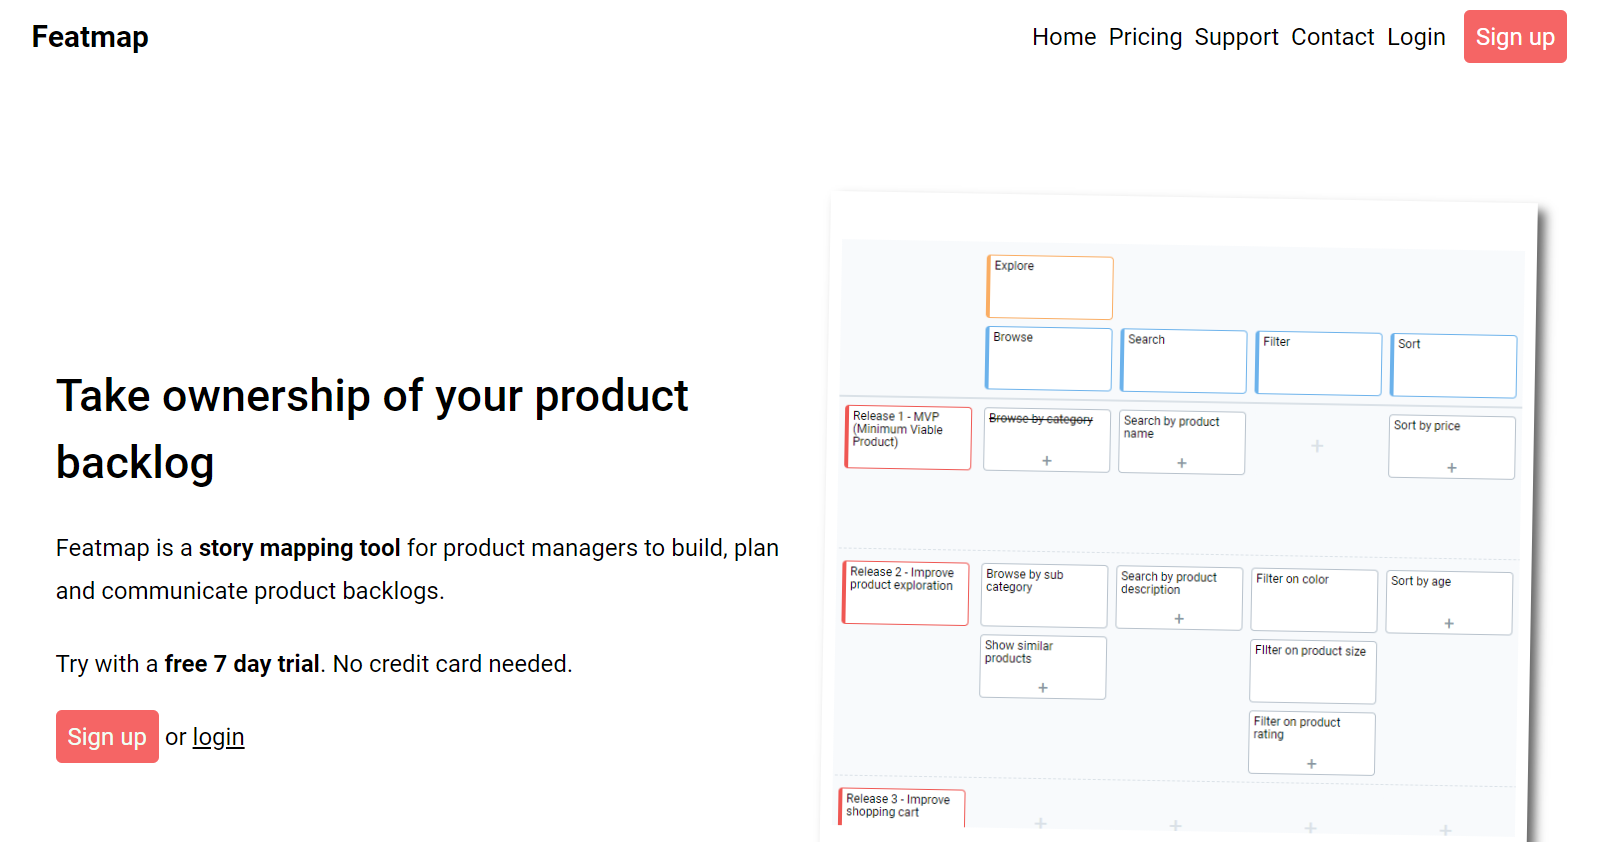1605x842 pixels.
Task: Add a card under Filter on product rating
Action: (x=1311, y=763)
